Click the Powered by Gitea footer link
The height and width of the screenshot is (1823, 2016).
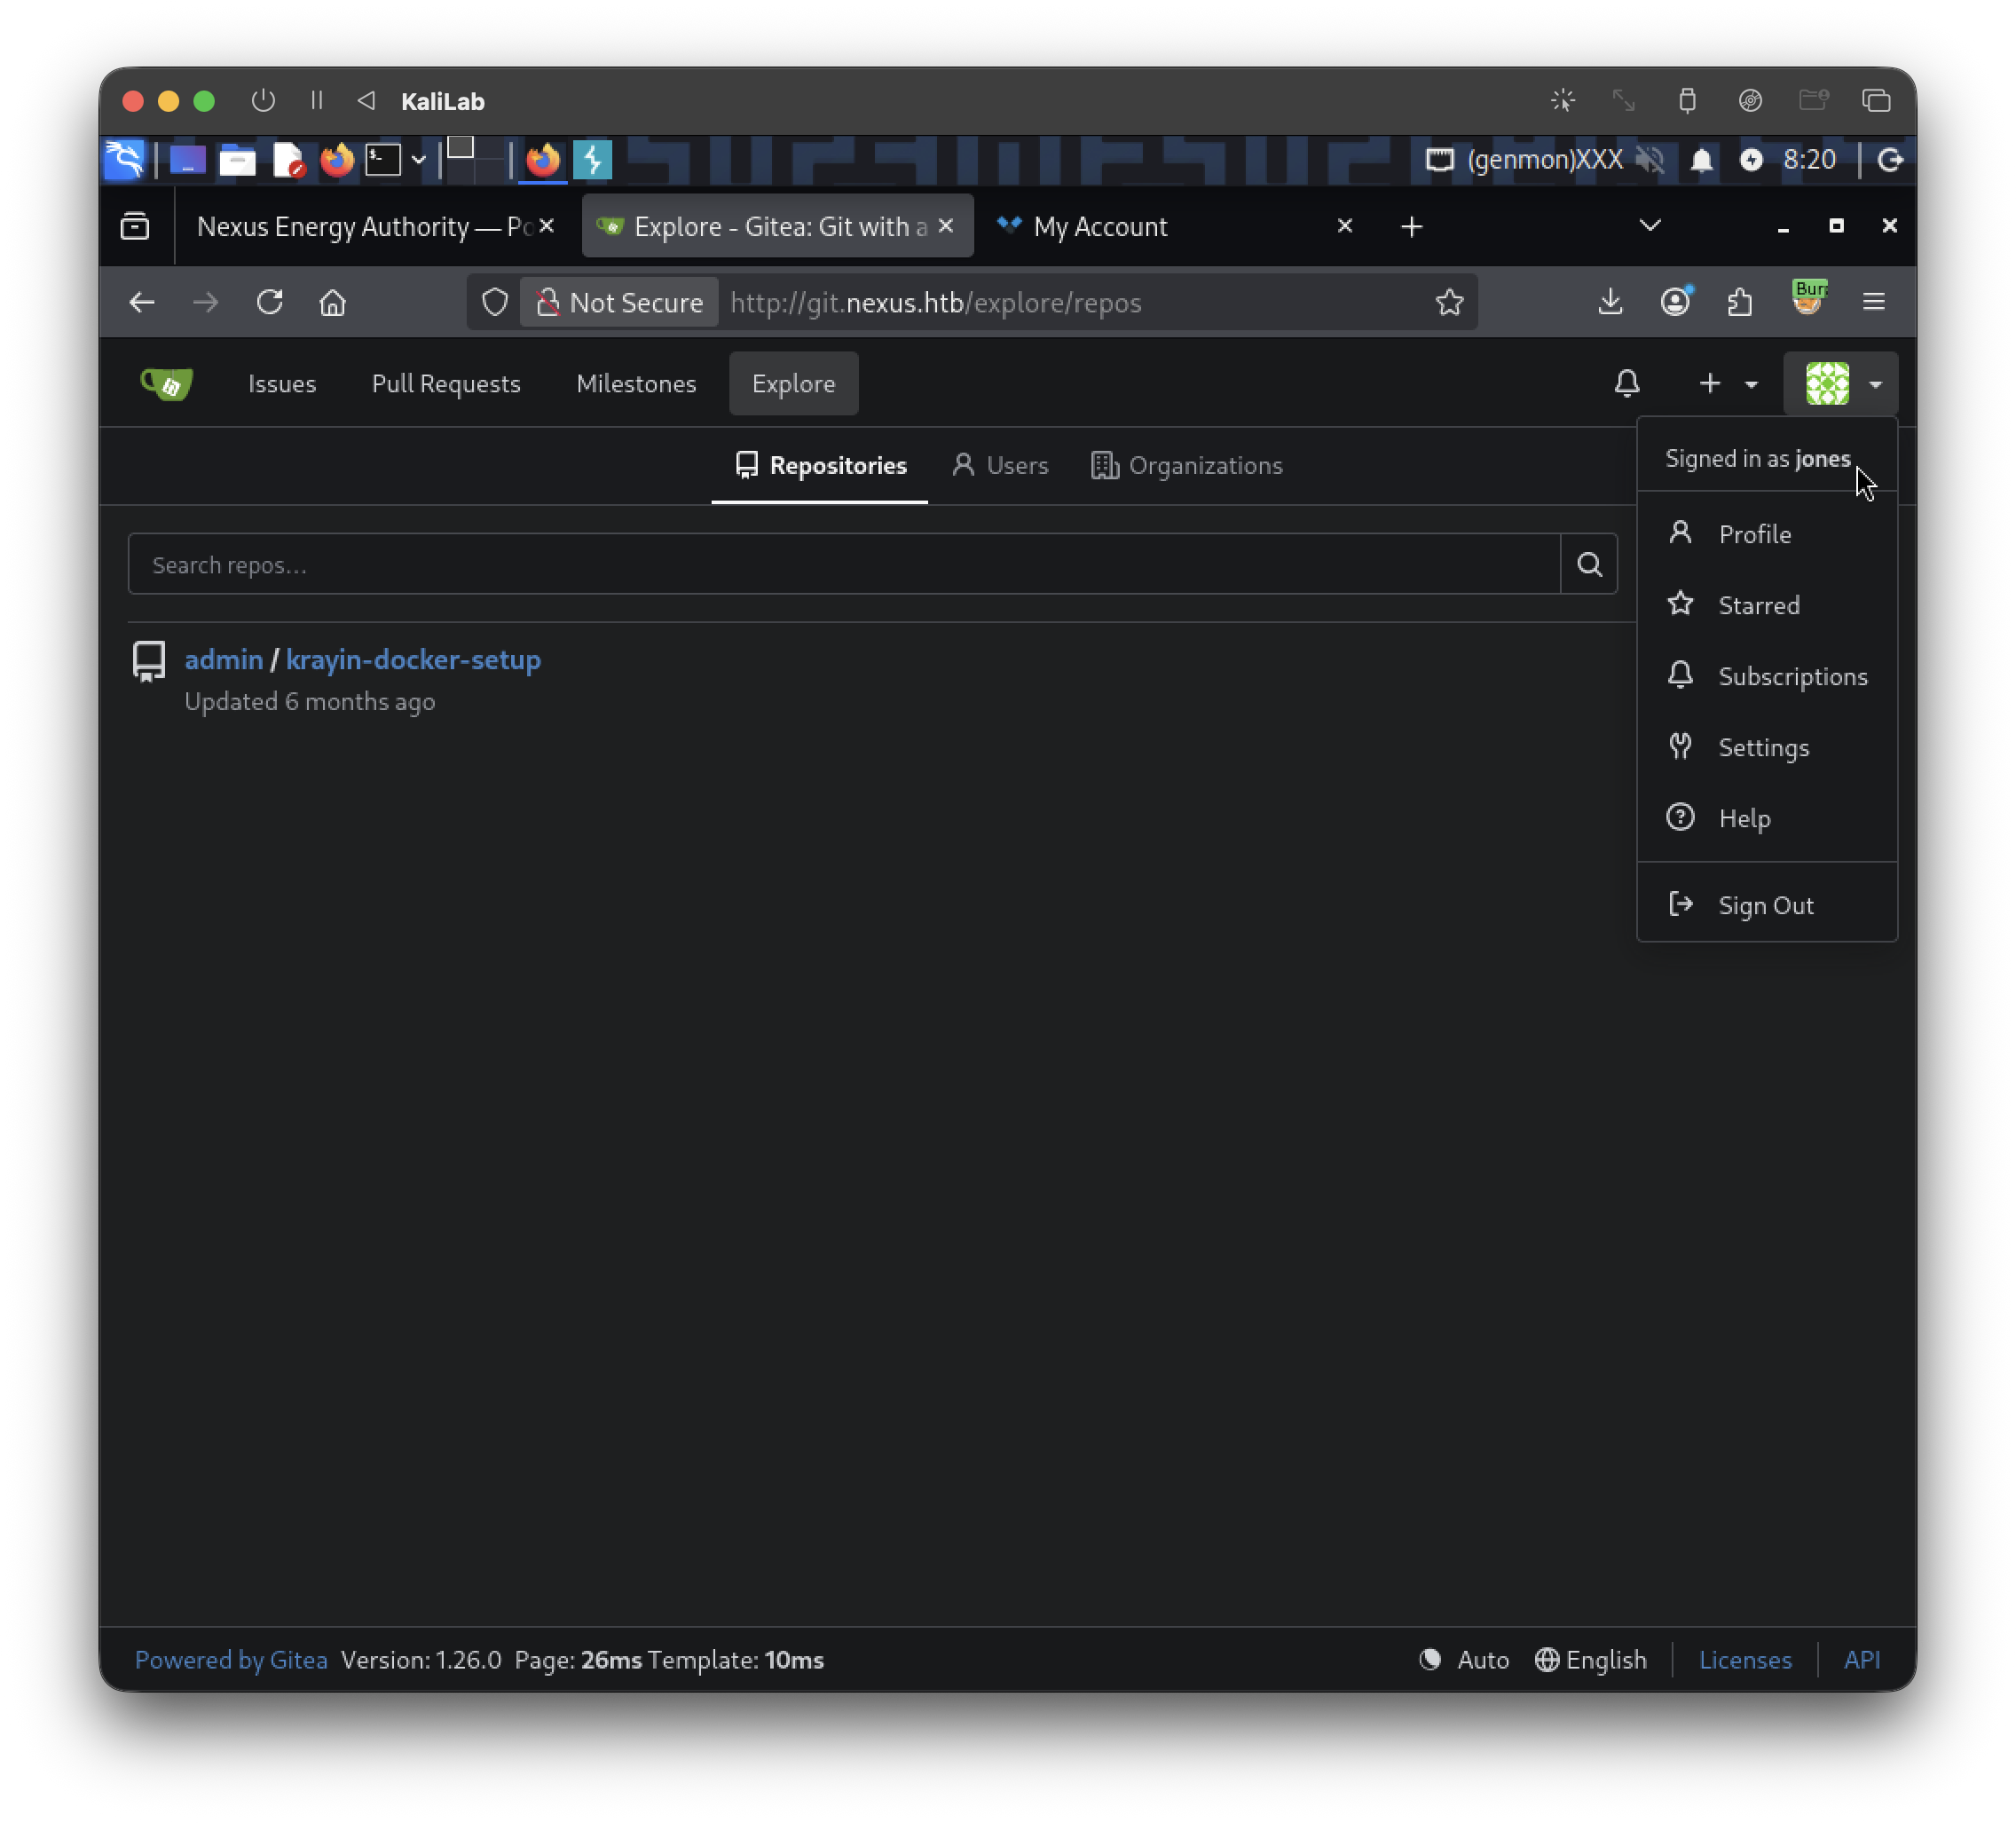[231, 1660]
